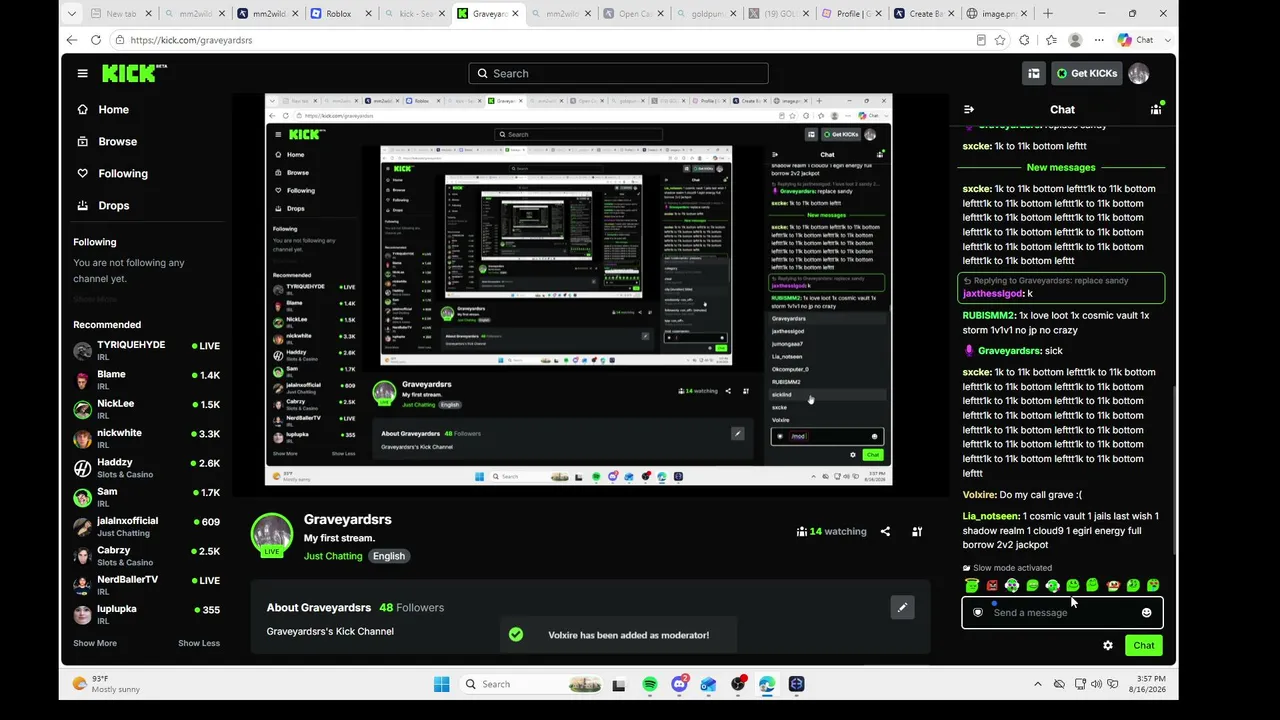Open the browser Copilot Chat button
Screen dimensions: 1280x720
tap(1135, 40)
